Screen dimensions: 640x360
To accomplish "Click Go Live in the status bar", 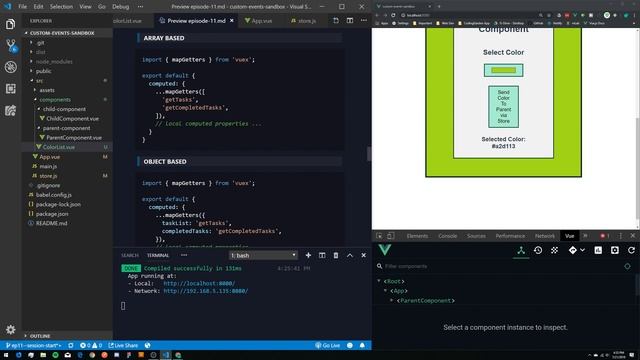I will (328, 345).
